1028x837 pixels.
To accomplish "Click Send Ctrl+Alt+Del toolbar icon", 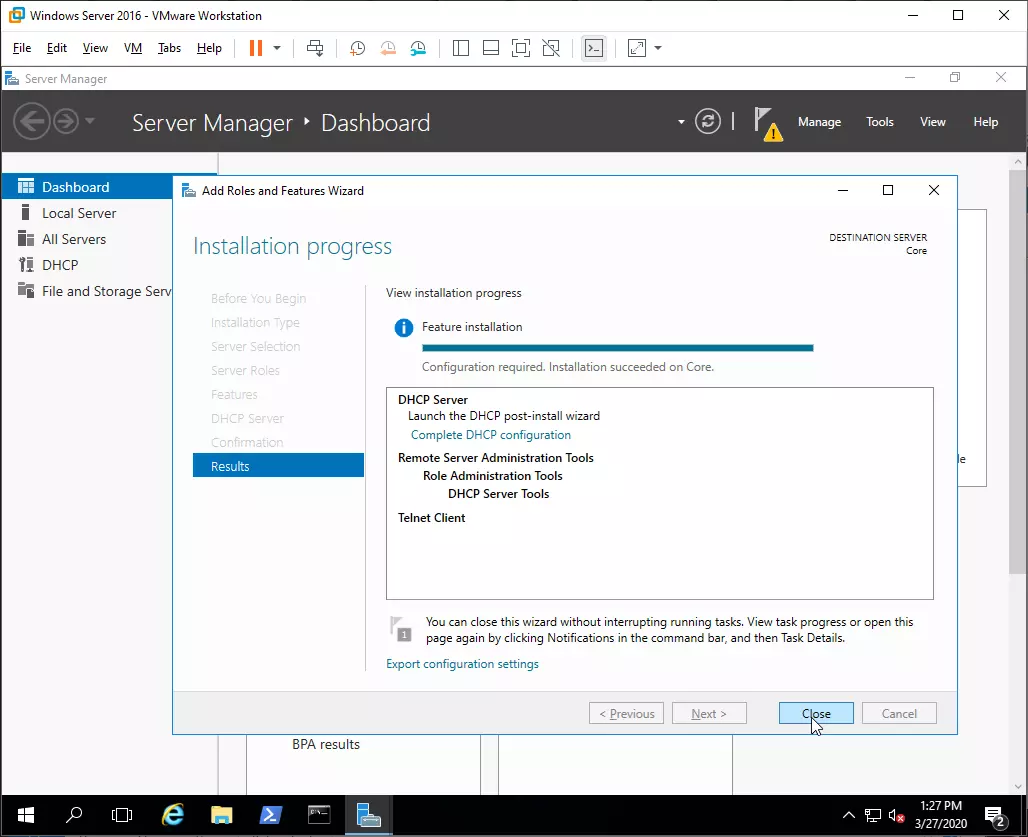I will click(x=315, y=48).
